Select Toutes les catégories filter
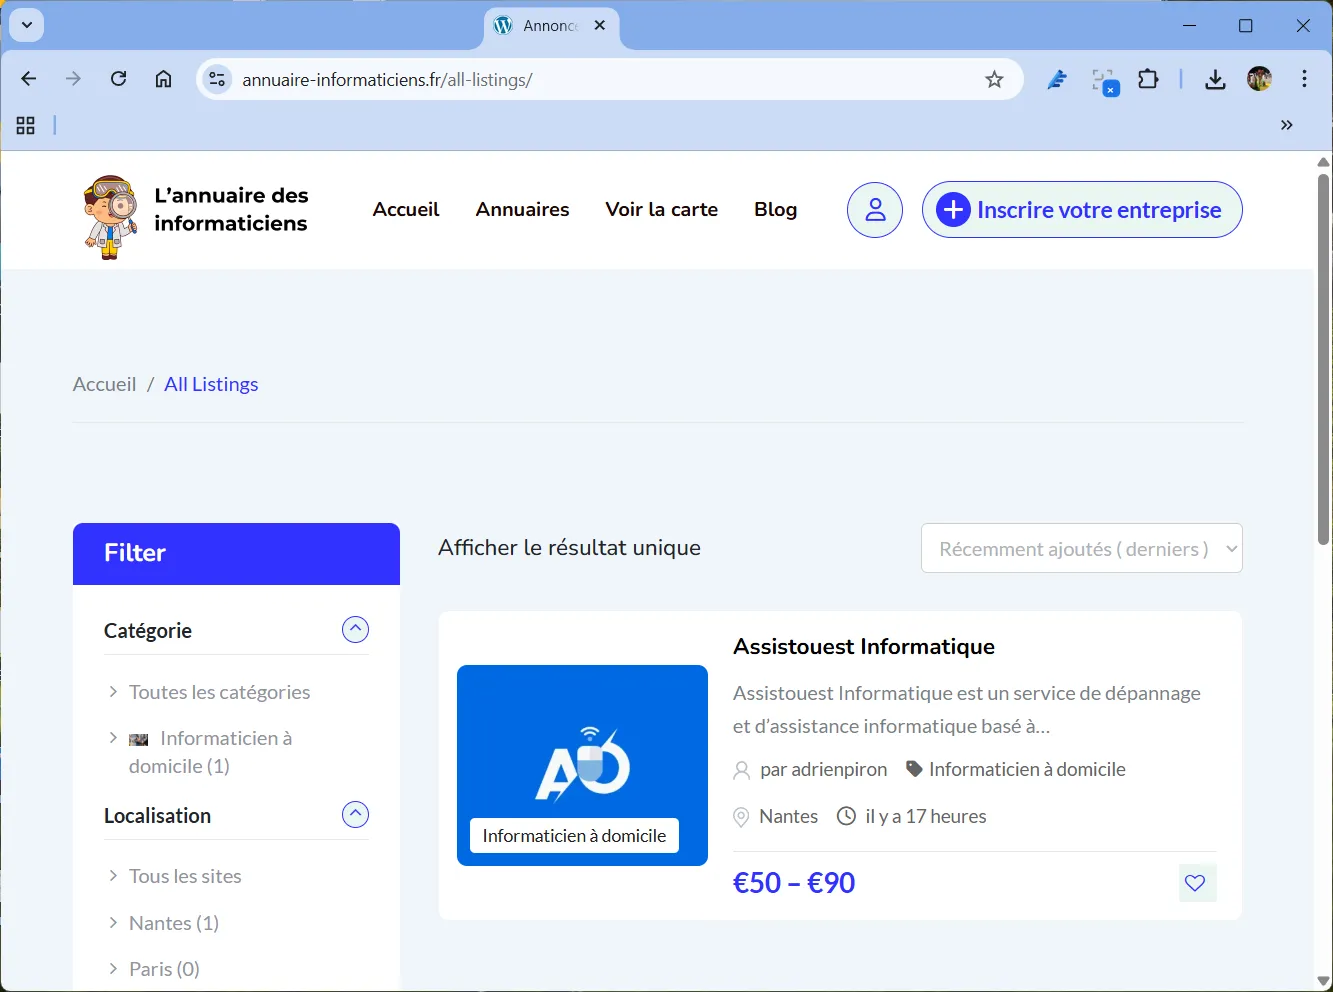 [219, 692]
